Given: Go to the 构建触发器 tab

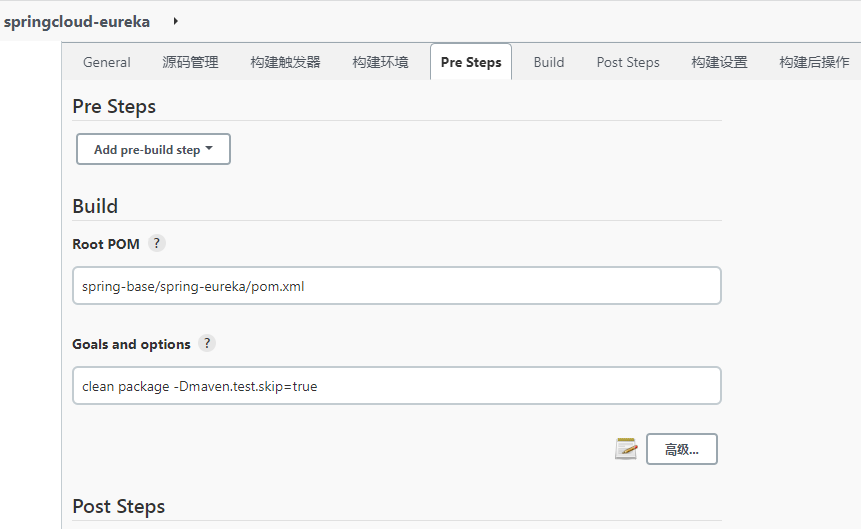Looking at the screenshot, I should point(286,62).
